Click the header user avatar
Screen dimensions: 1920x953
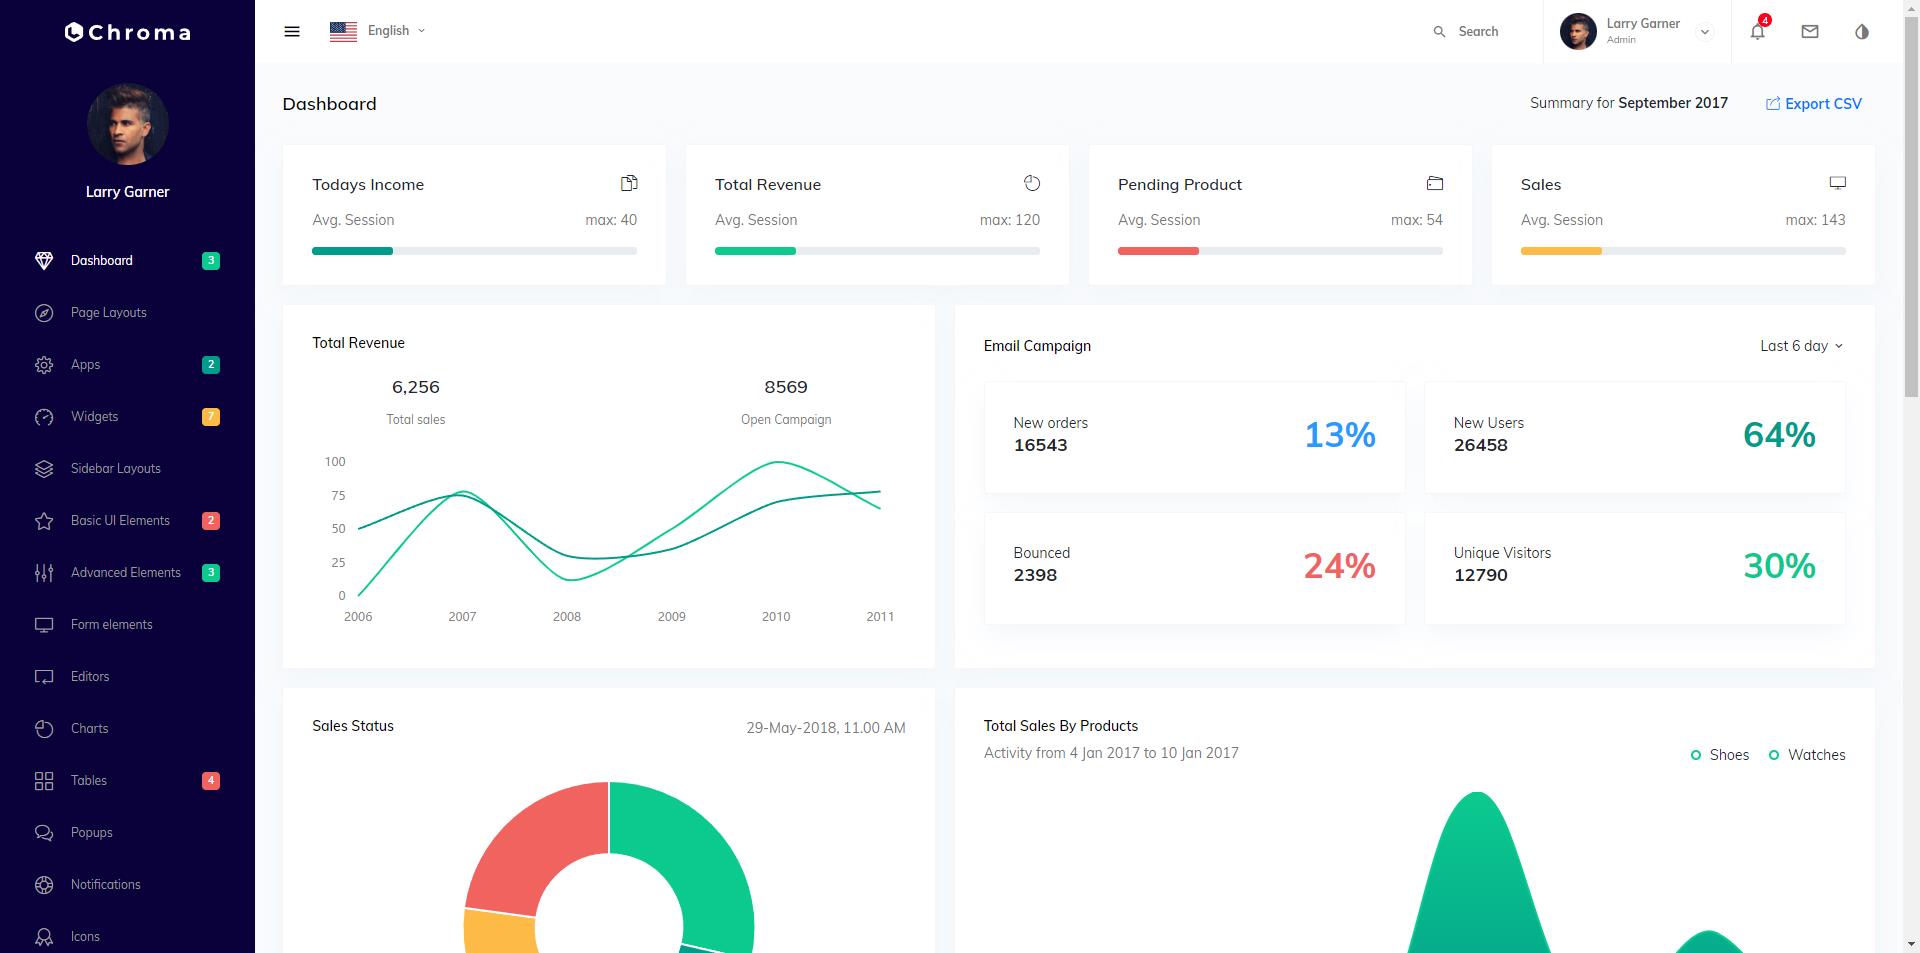click(1578, 32)
